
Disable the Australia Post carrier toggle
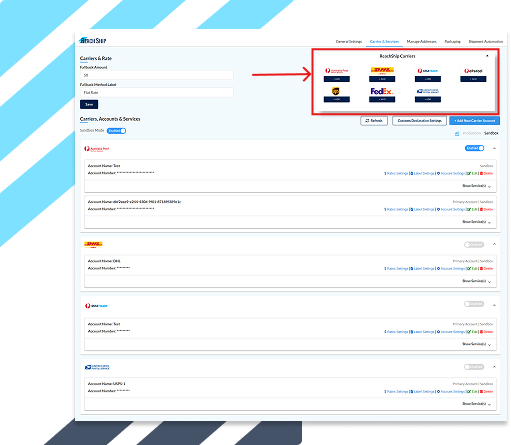click(475, 148)
